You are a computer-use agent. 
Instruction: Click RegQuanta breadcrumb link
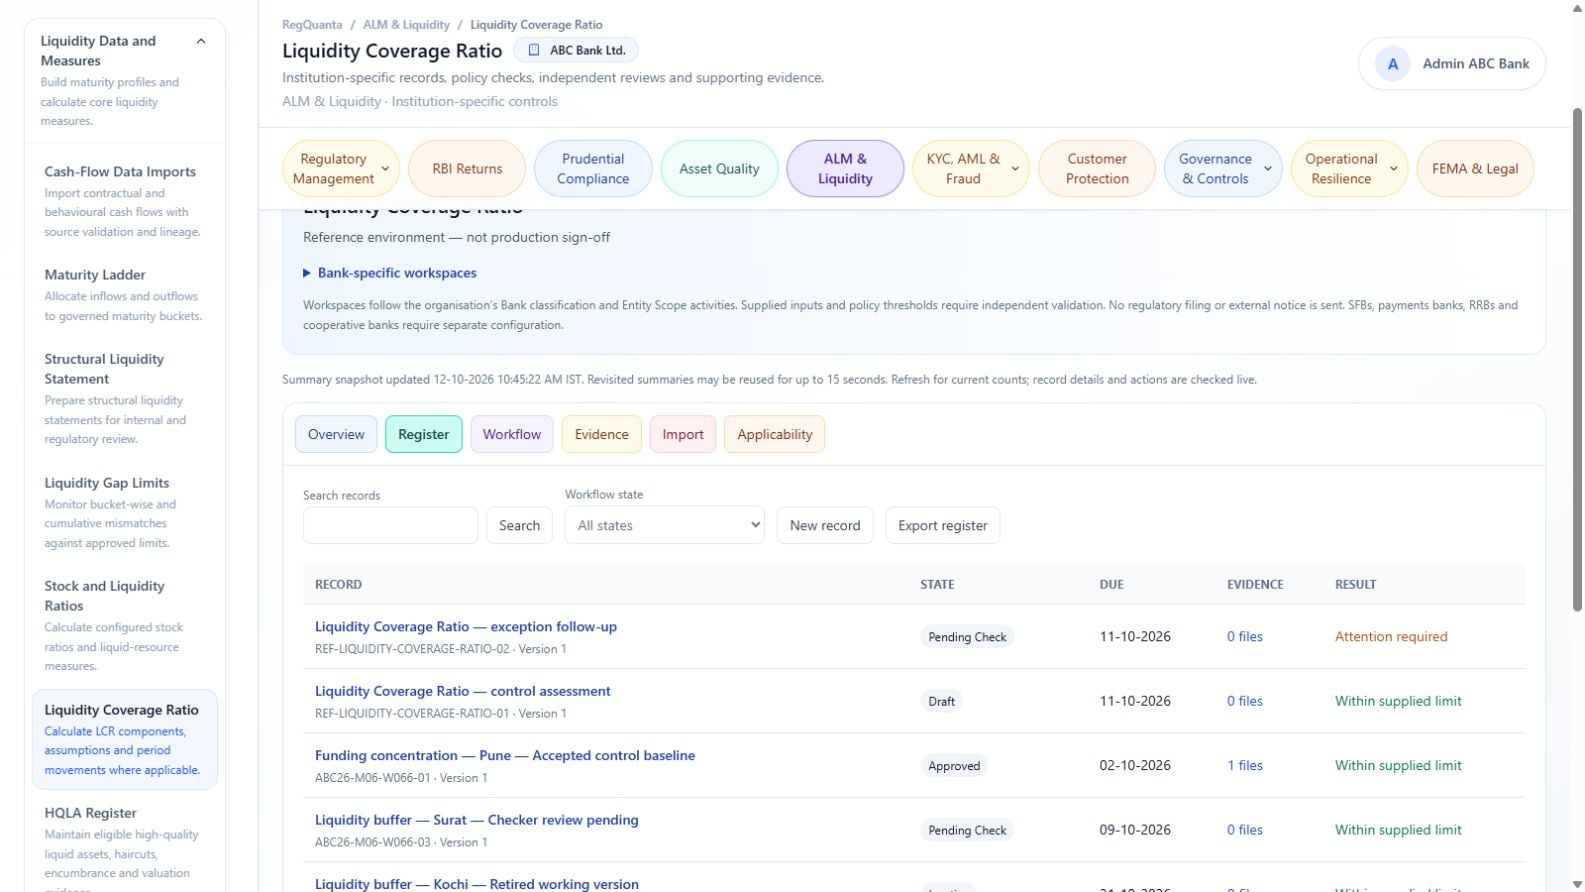pos(312,25)
